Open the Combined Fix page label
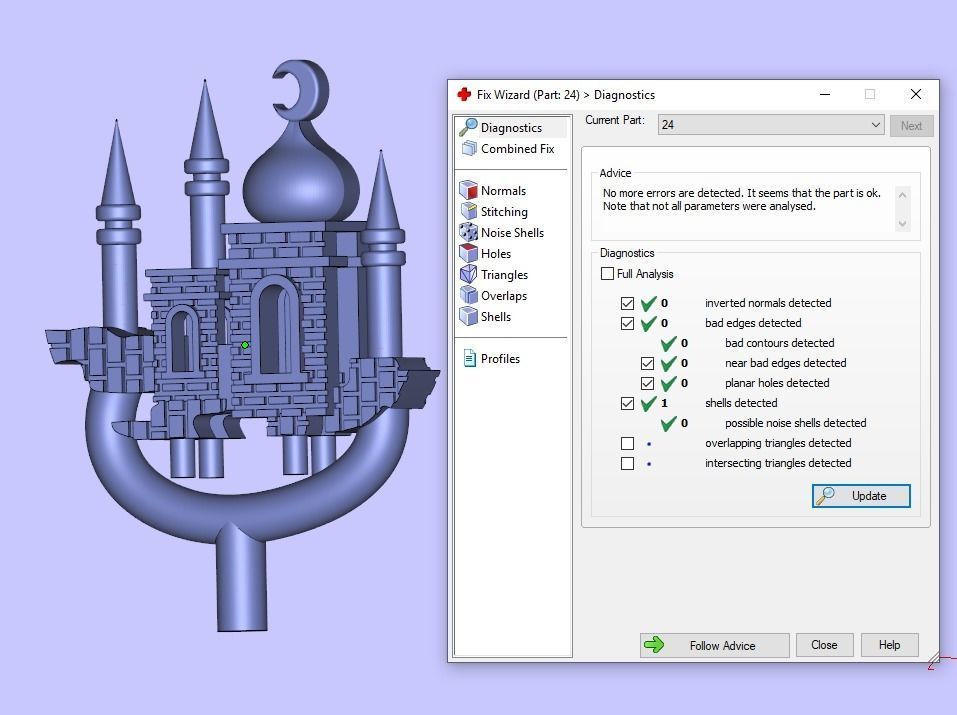The height and width of the screenshot is (715, 957). coord(518,148)
